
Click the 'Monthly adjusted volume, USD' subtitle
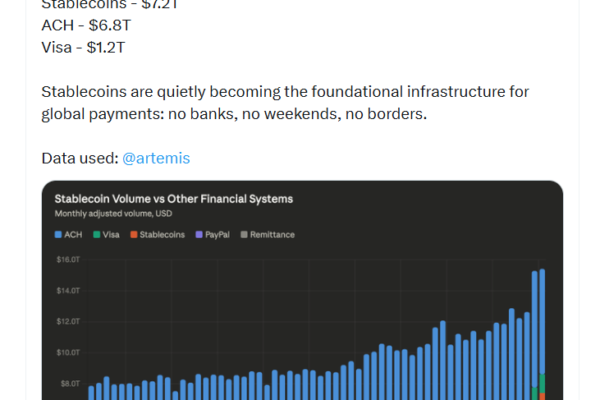click(x=113, y=214)
